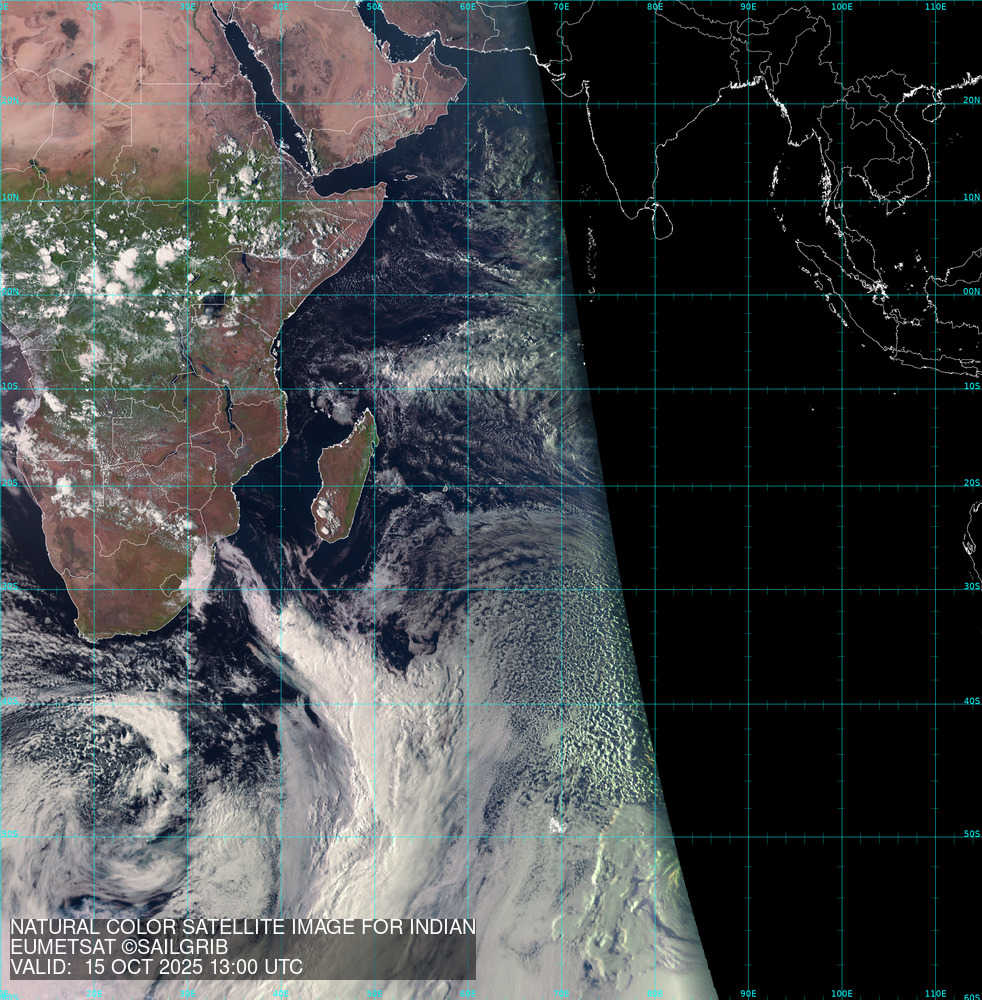Click the 110E longitude label at bottom

[935, 993]
